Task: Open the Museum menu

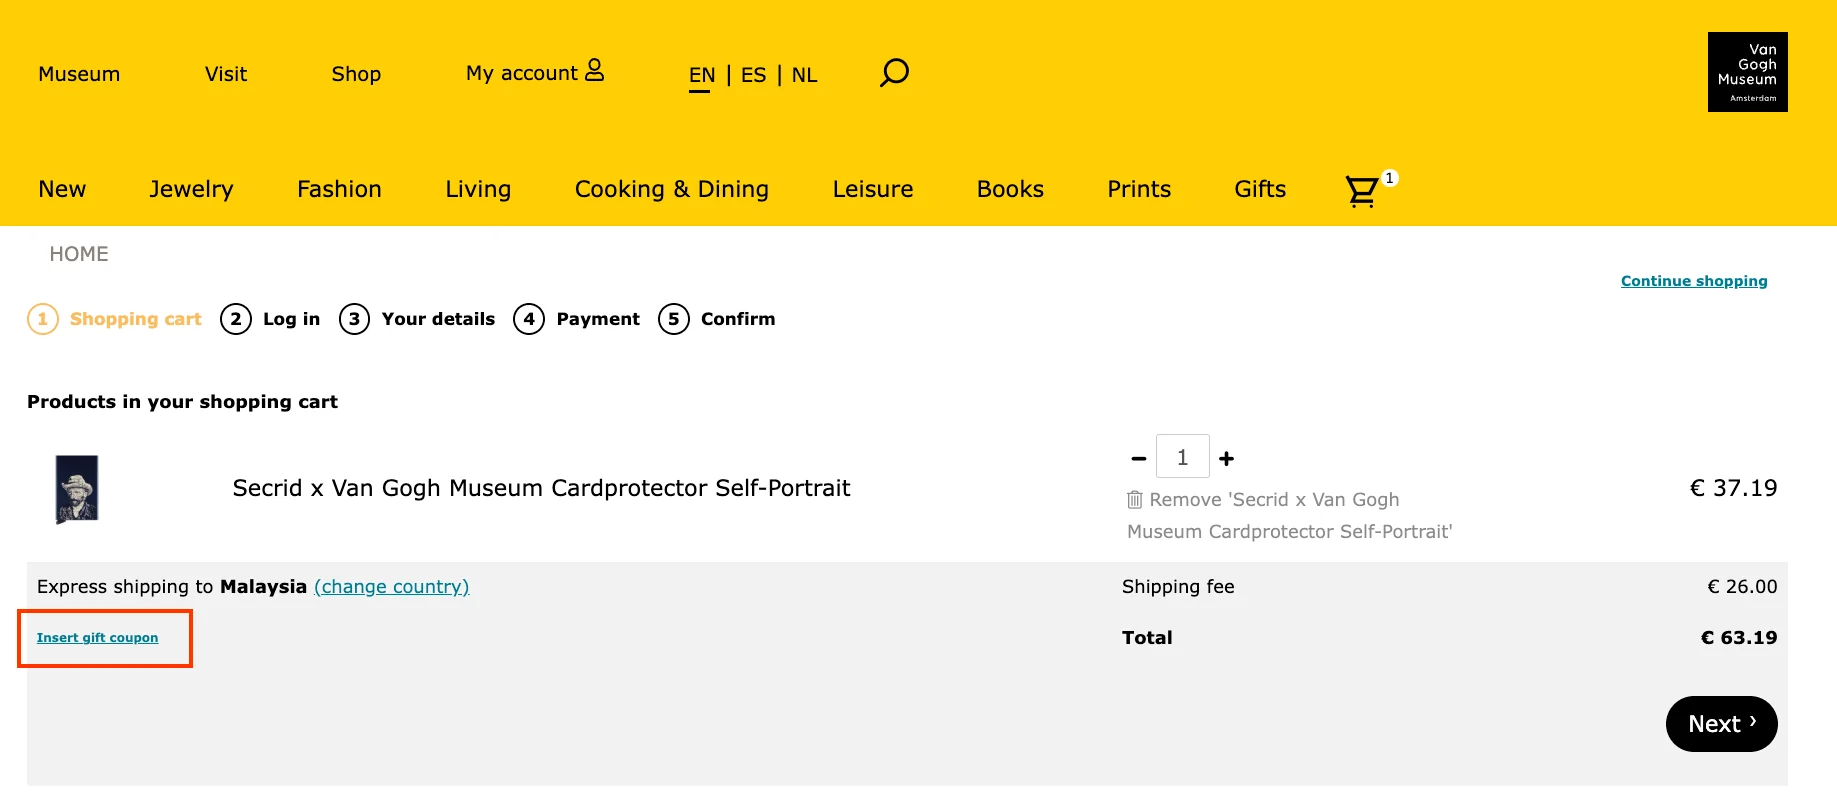Action: 79,74
